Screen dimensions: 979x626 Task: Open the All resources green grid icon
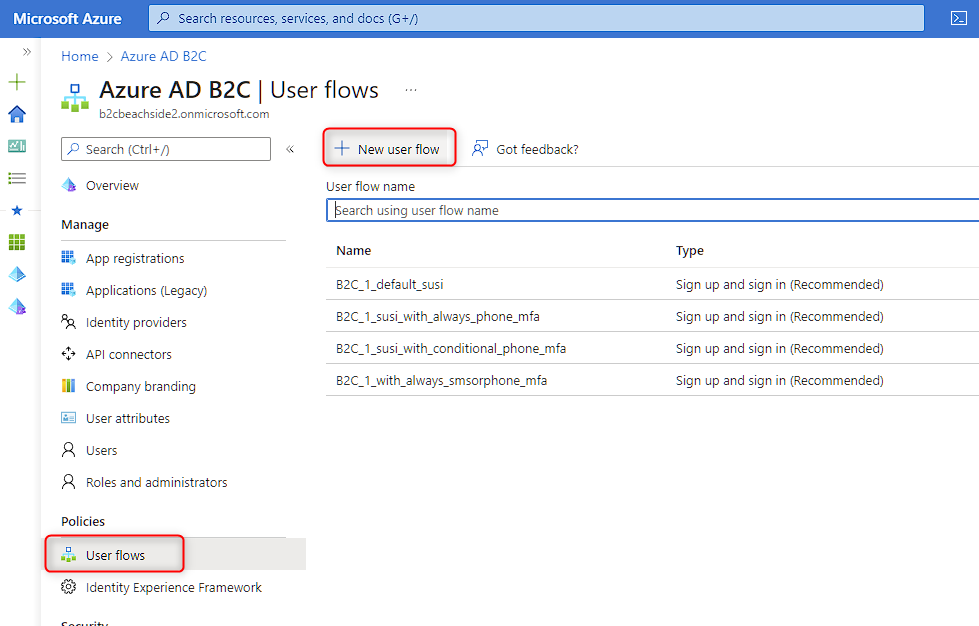coord(17,242)
